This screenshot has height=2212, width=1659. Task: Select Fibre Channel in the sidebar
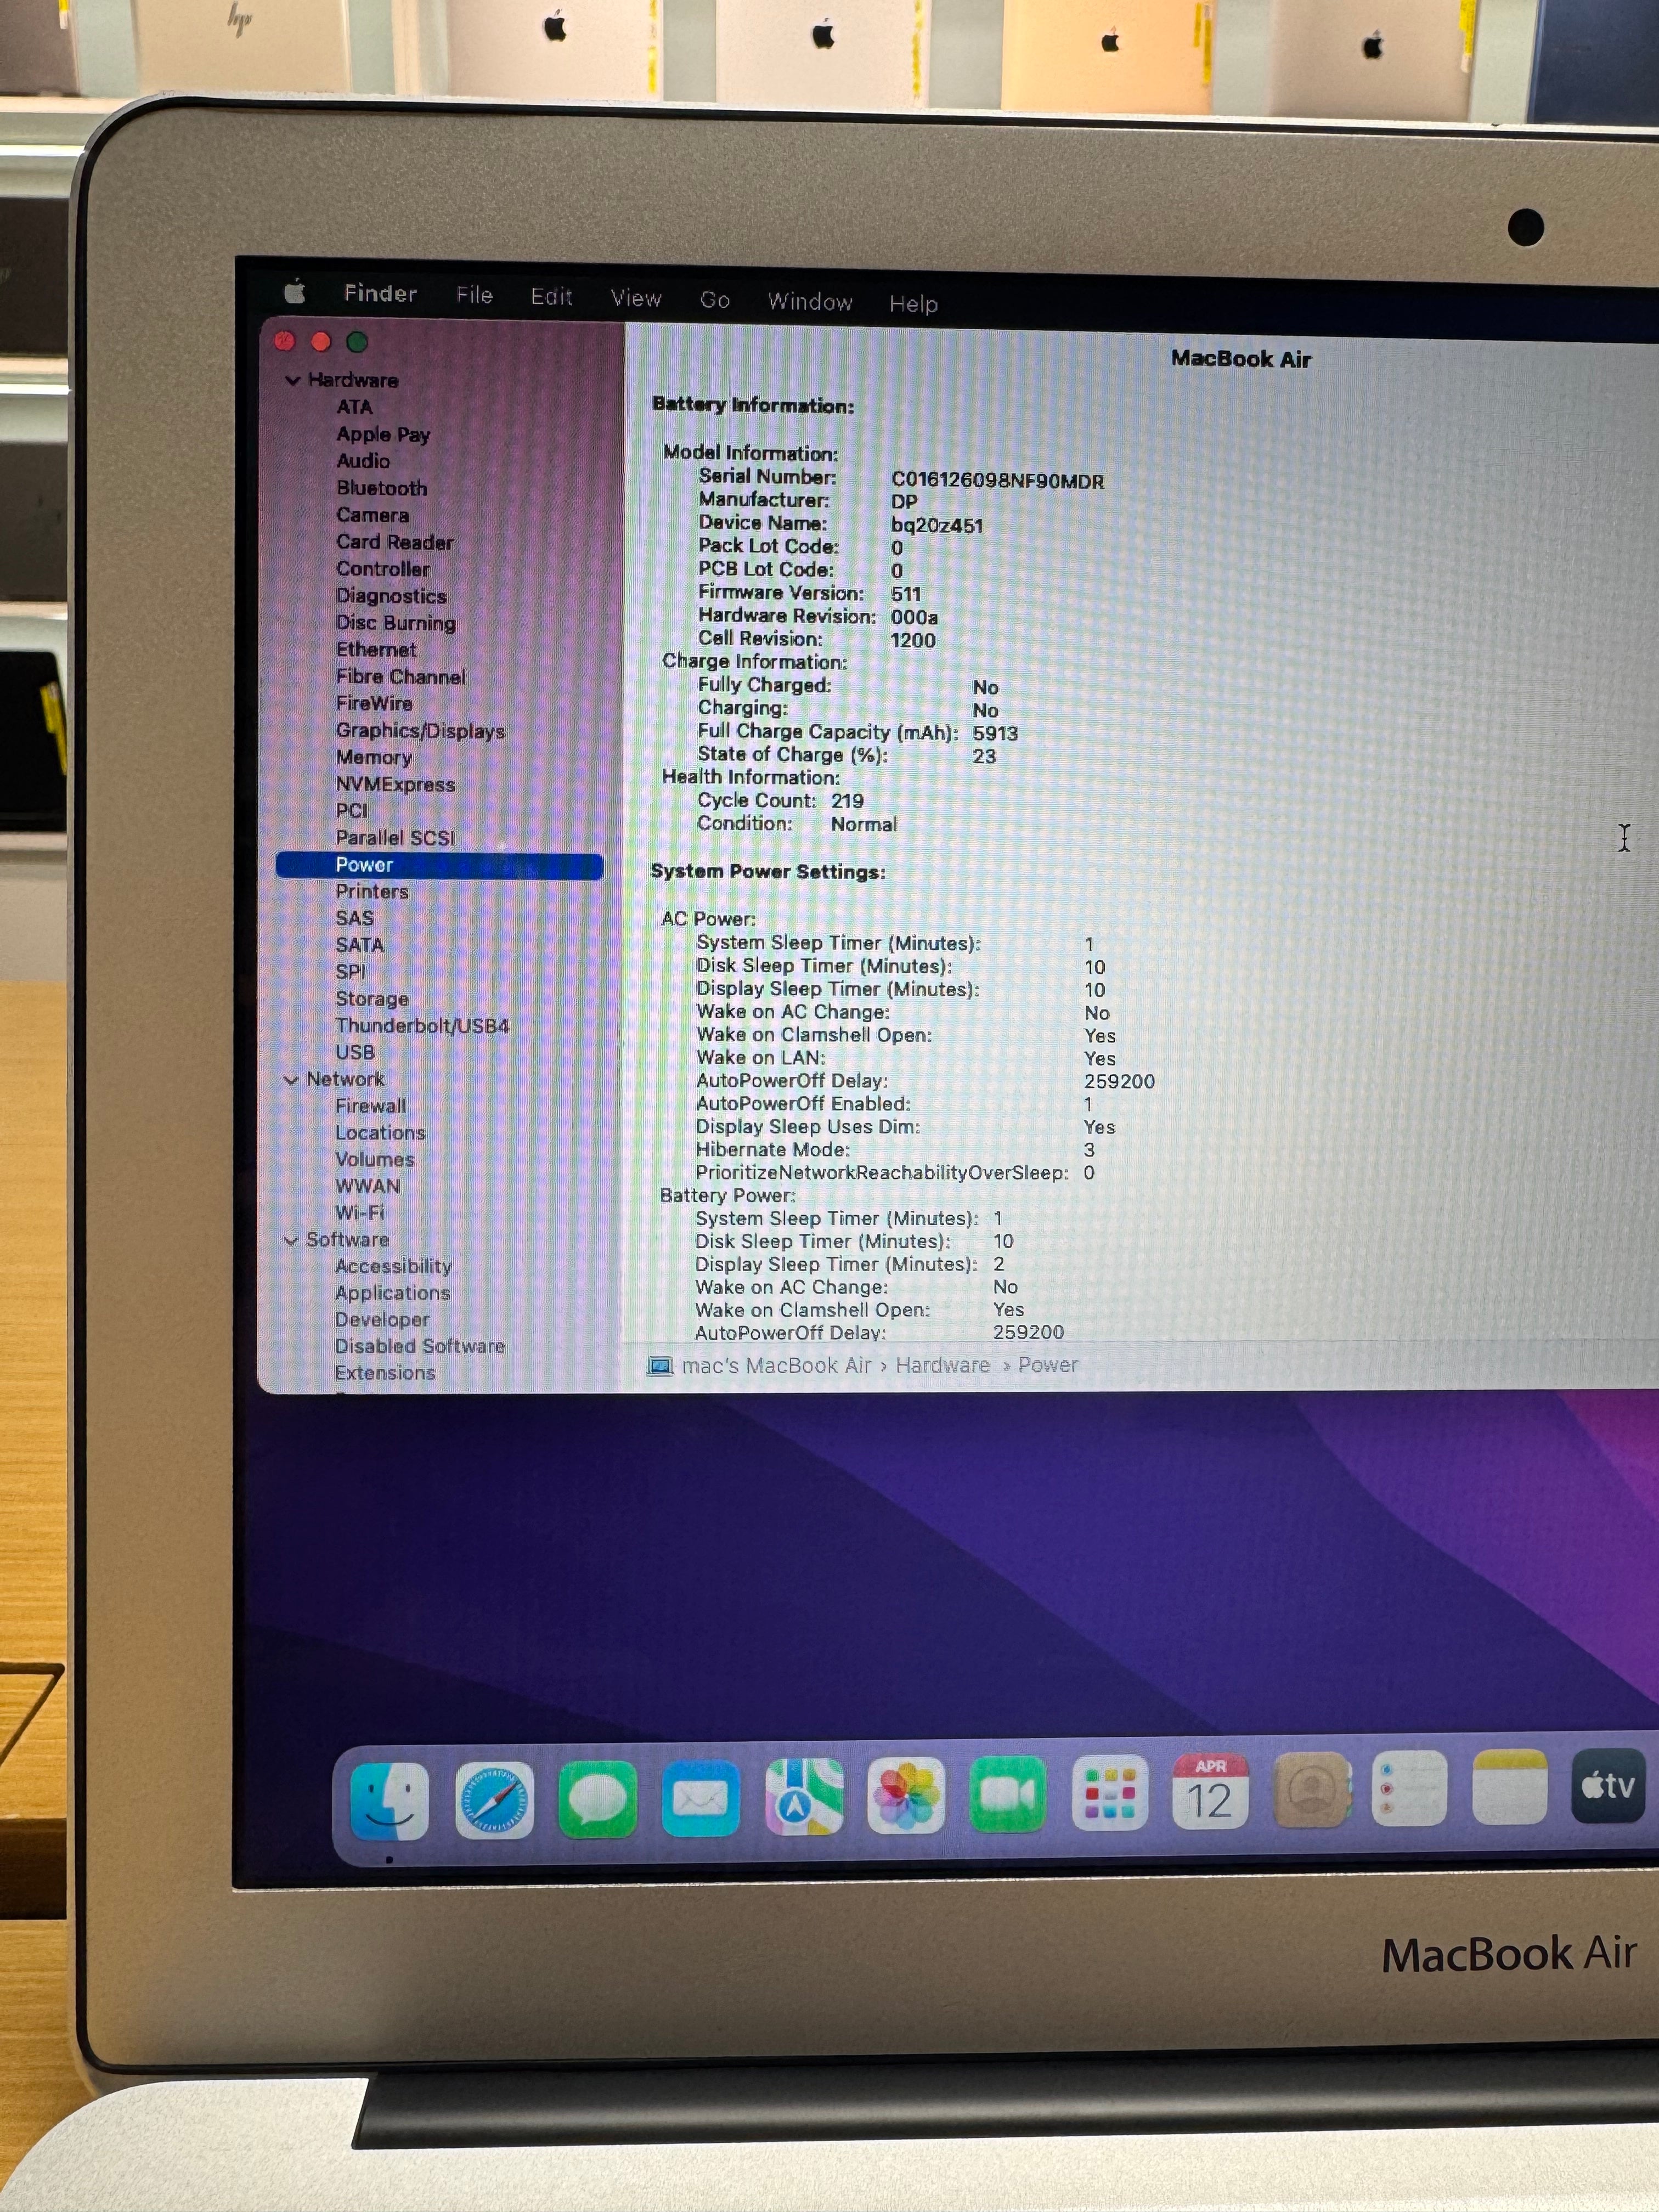[401, 677]
